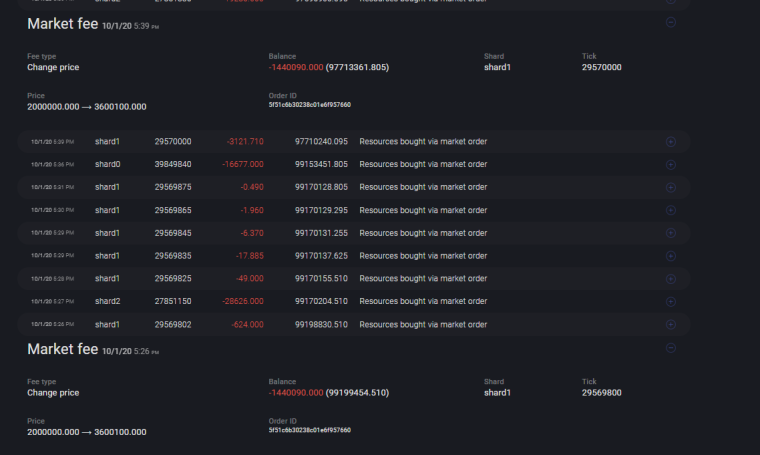Click the -1.960 amount
760x455 pixels.
[x=252, y=210]
